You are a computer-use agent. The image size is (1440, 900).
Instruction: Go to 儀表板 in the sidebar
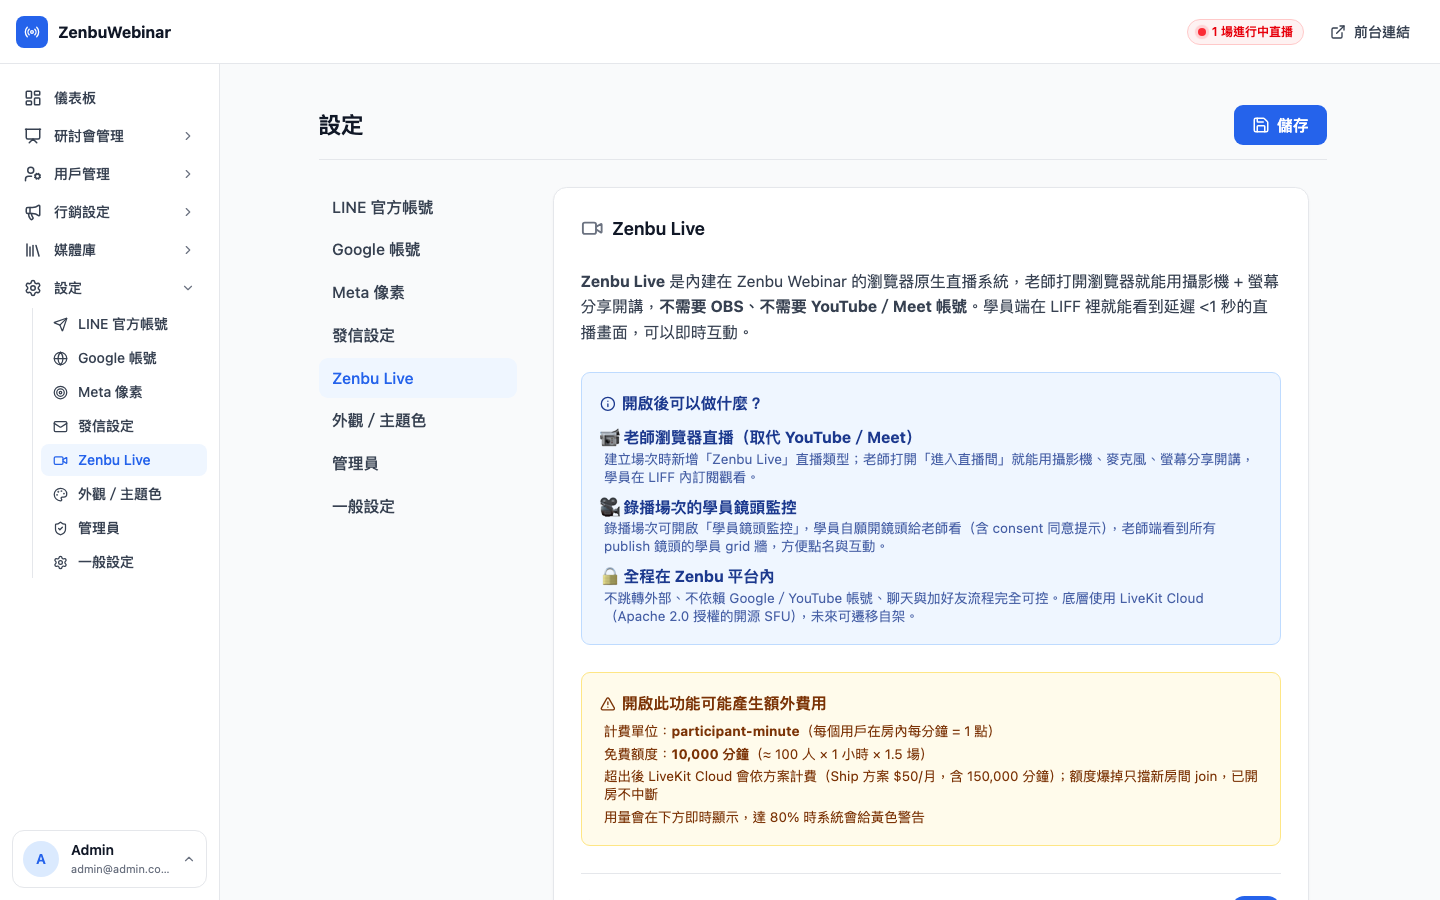point(110,98)
